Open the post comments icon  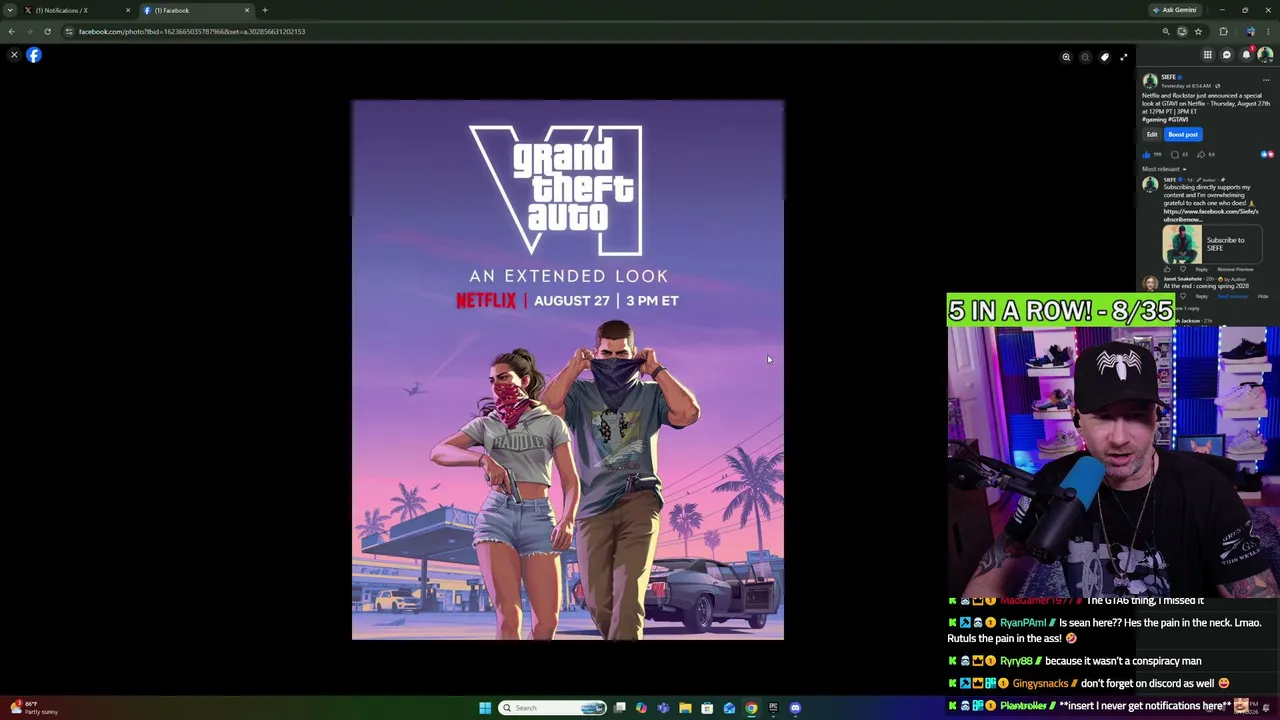(1175, 154)
